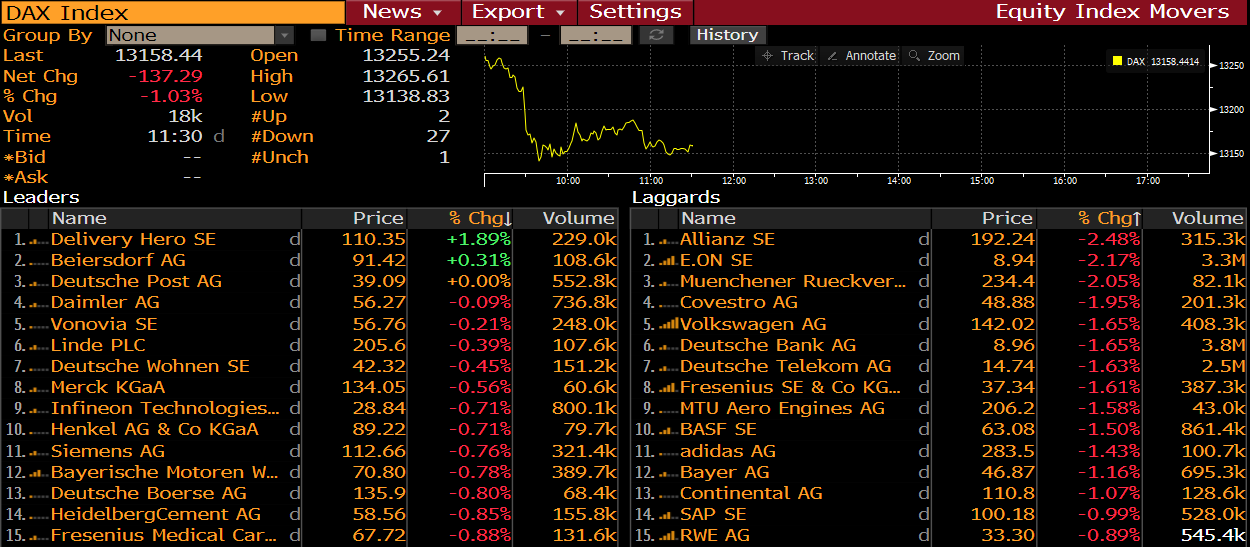Screen dimensions: 1250x547
Task: Open chart icon for adidas AG
Action: (668, 452)
